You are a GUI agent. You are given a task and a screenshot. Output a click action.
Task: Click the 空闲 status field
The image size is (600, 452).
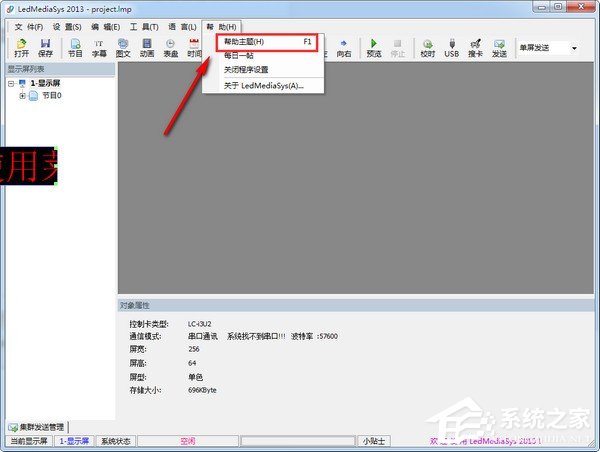(188, 441)
